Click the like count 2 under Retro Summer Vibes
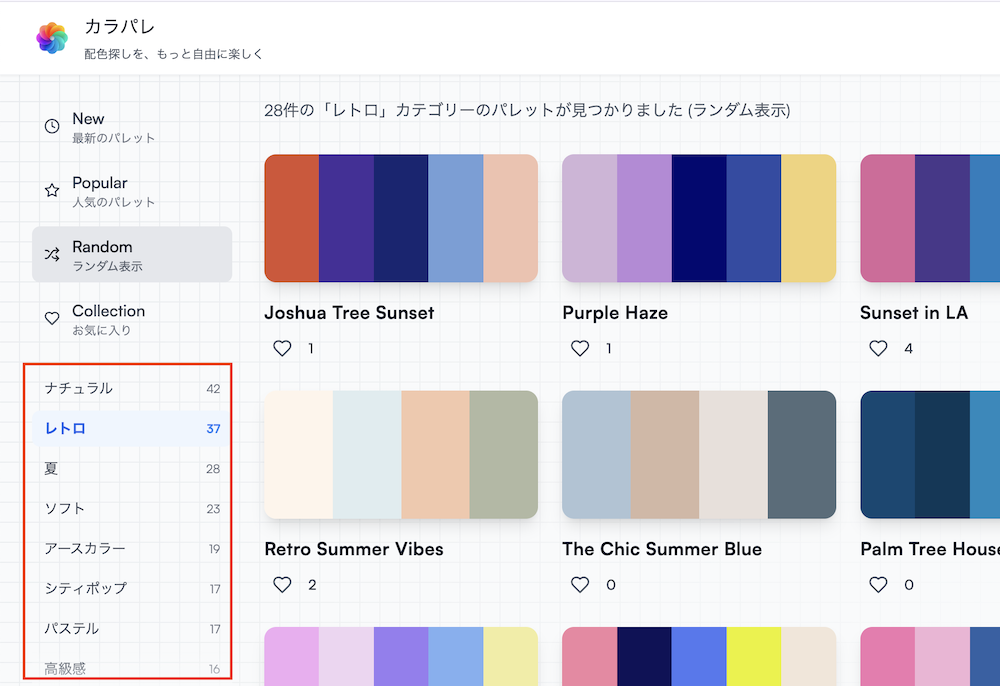 coord(312,585)
